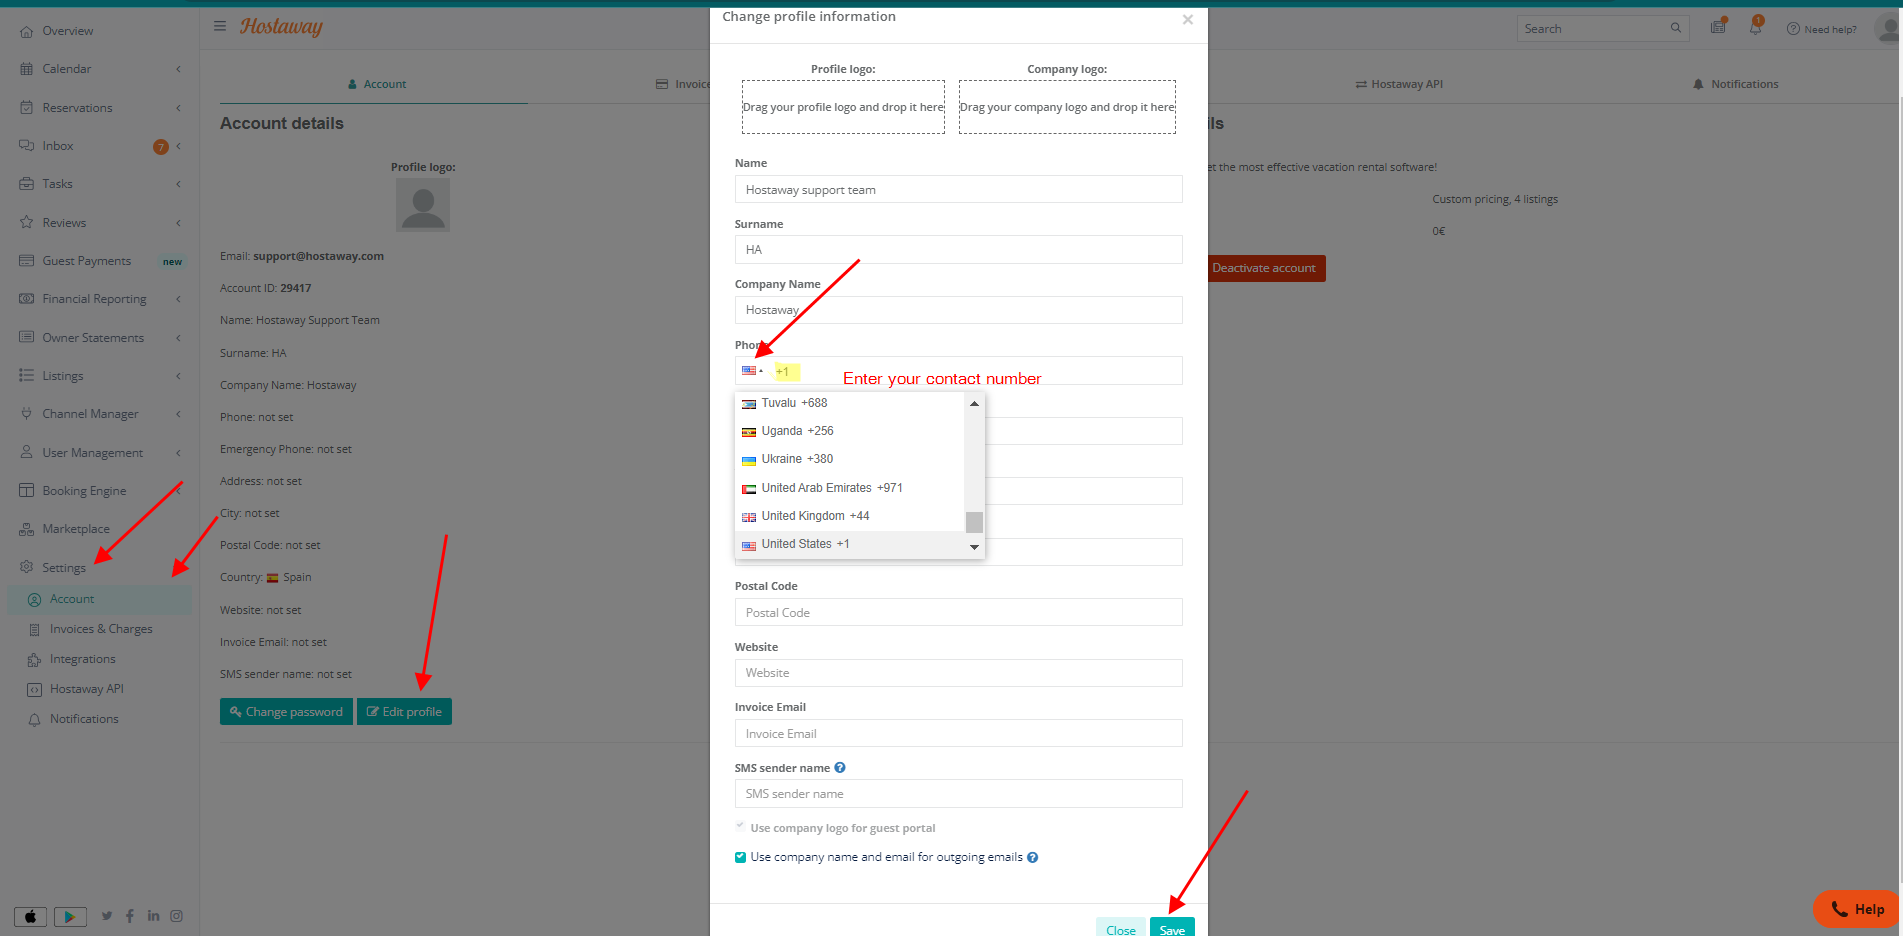Click the notifications bell icon in header
Viewport: 1903px width, 936px height.
coord(1755,27)
